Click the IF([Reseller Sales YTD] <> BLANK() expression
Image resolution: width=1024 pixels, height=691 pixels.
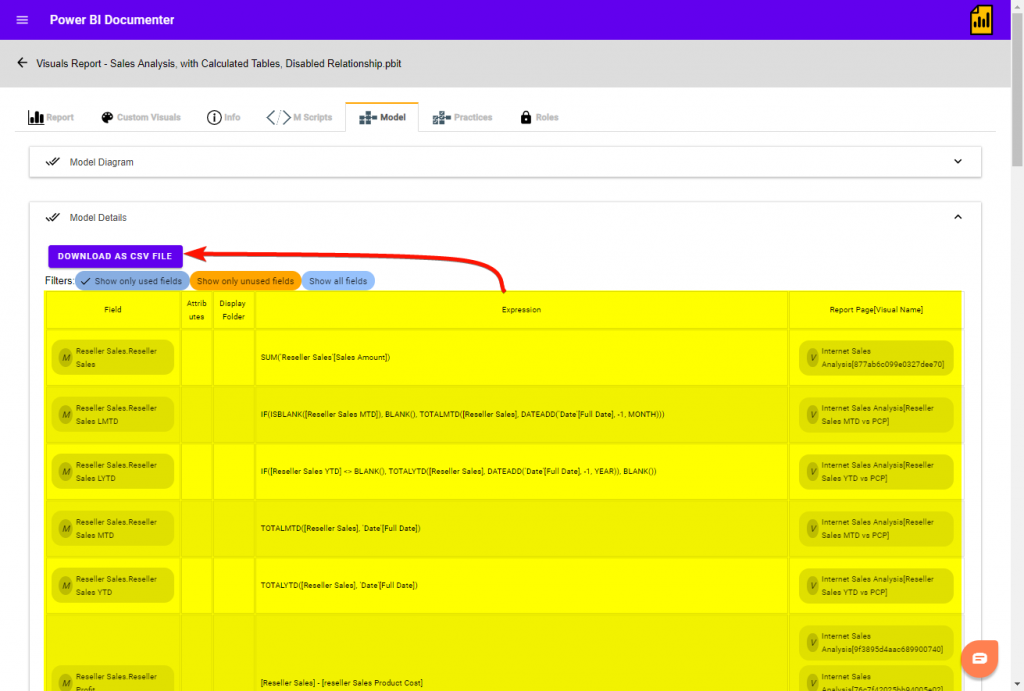coord(458,471)
